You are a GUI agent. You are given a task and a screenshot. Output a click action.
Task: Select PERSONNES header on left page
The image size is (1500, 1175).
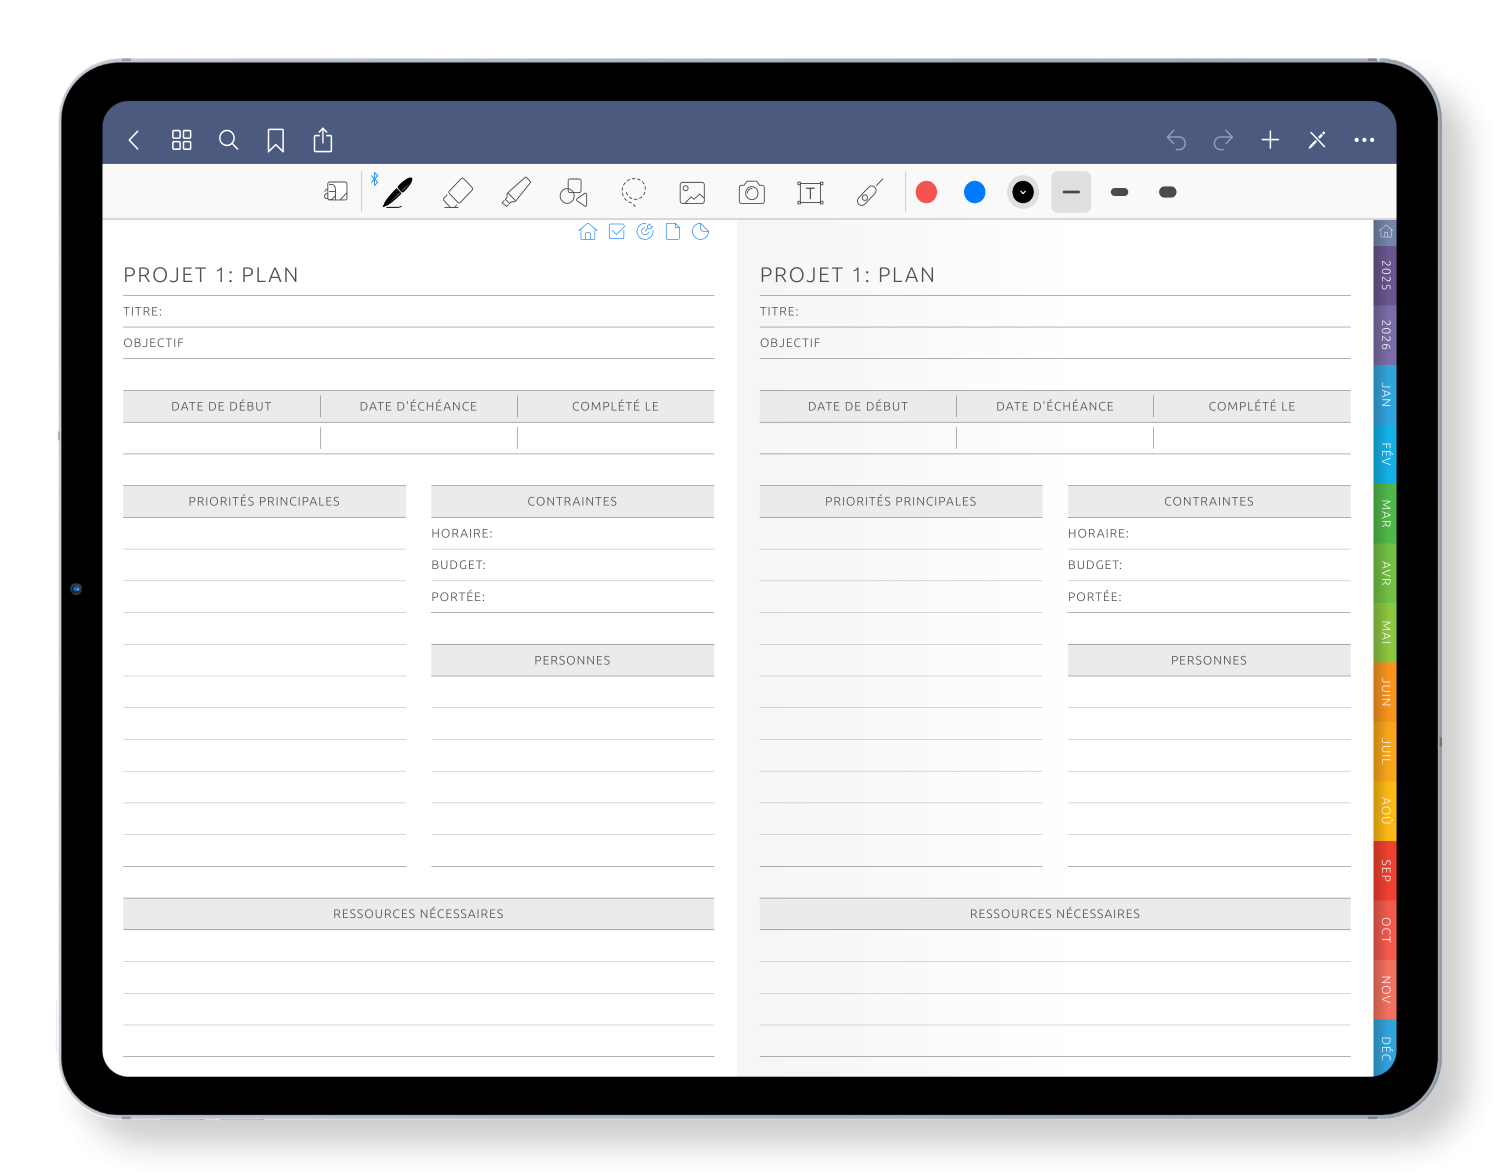(572, 661)
